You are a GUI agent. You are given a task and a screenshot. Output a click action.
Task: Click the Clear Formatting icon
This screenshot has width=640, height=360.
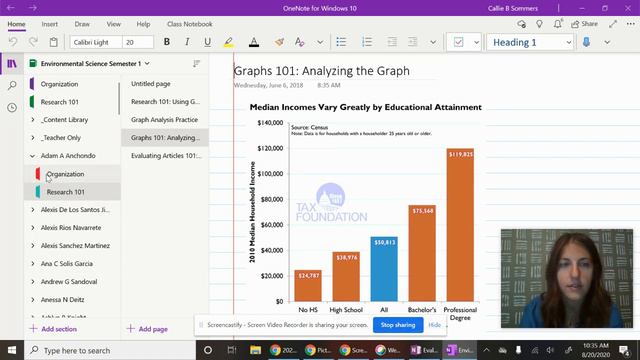click(x=300, y=42)
